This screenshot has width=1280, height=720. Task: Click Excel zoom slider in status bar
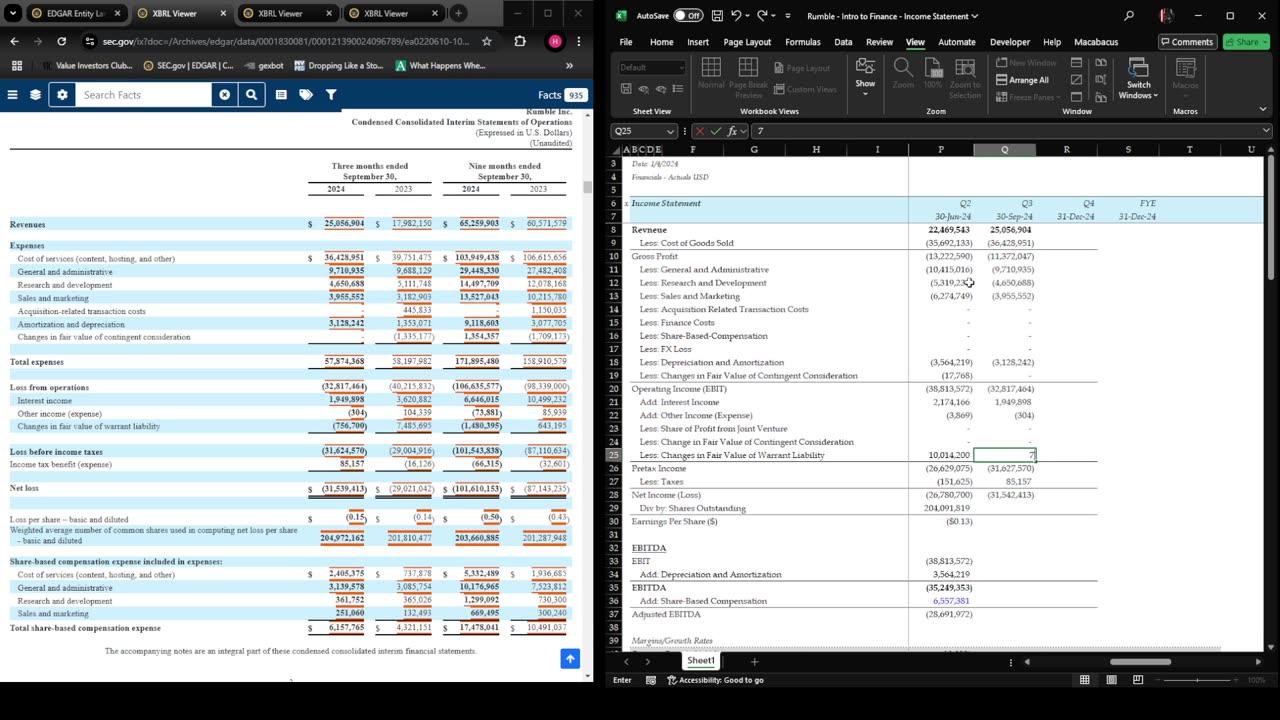(x=1196, y=680)
